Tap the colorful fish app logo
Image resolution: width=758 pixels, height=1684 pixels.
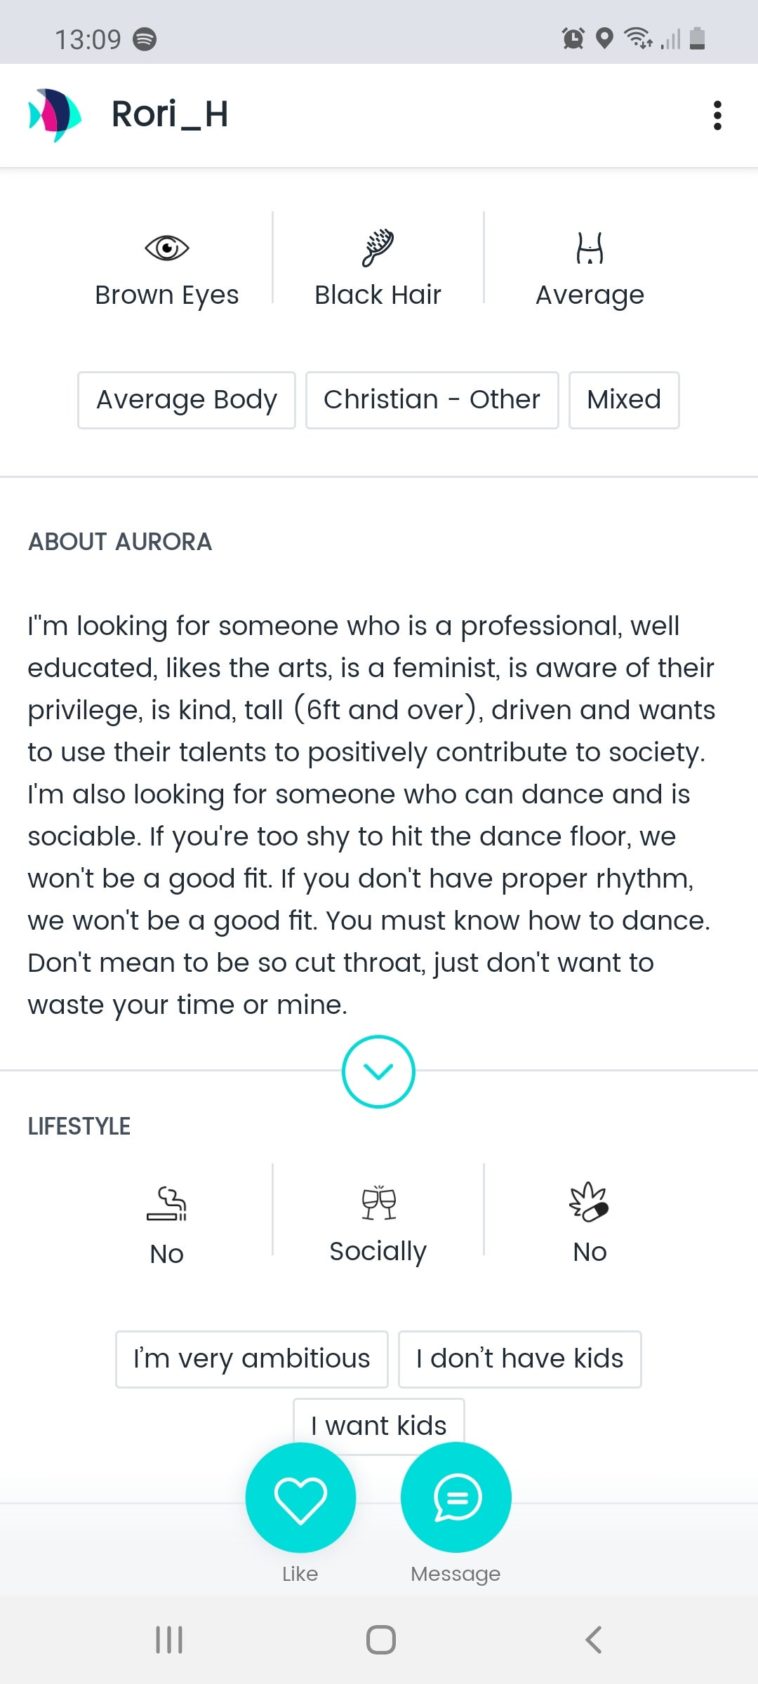tap(55, 115)
